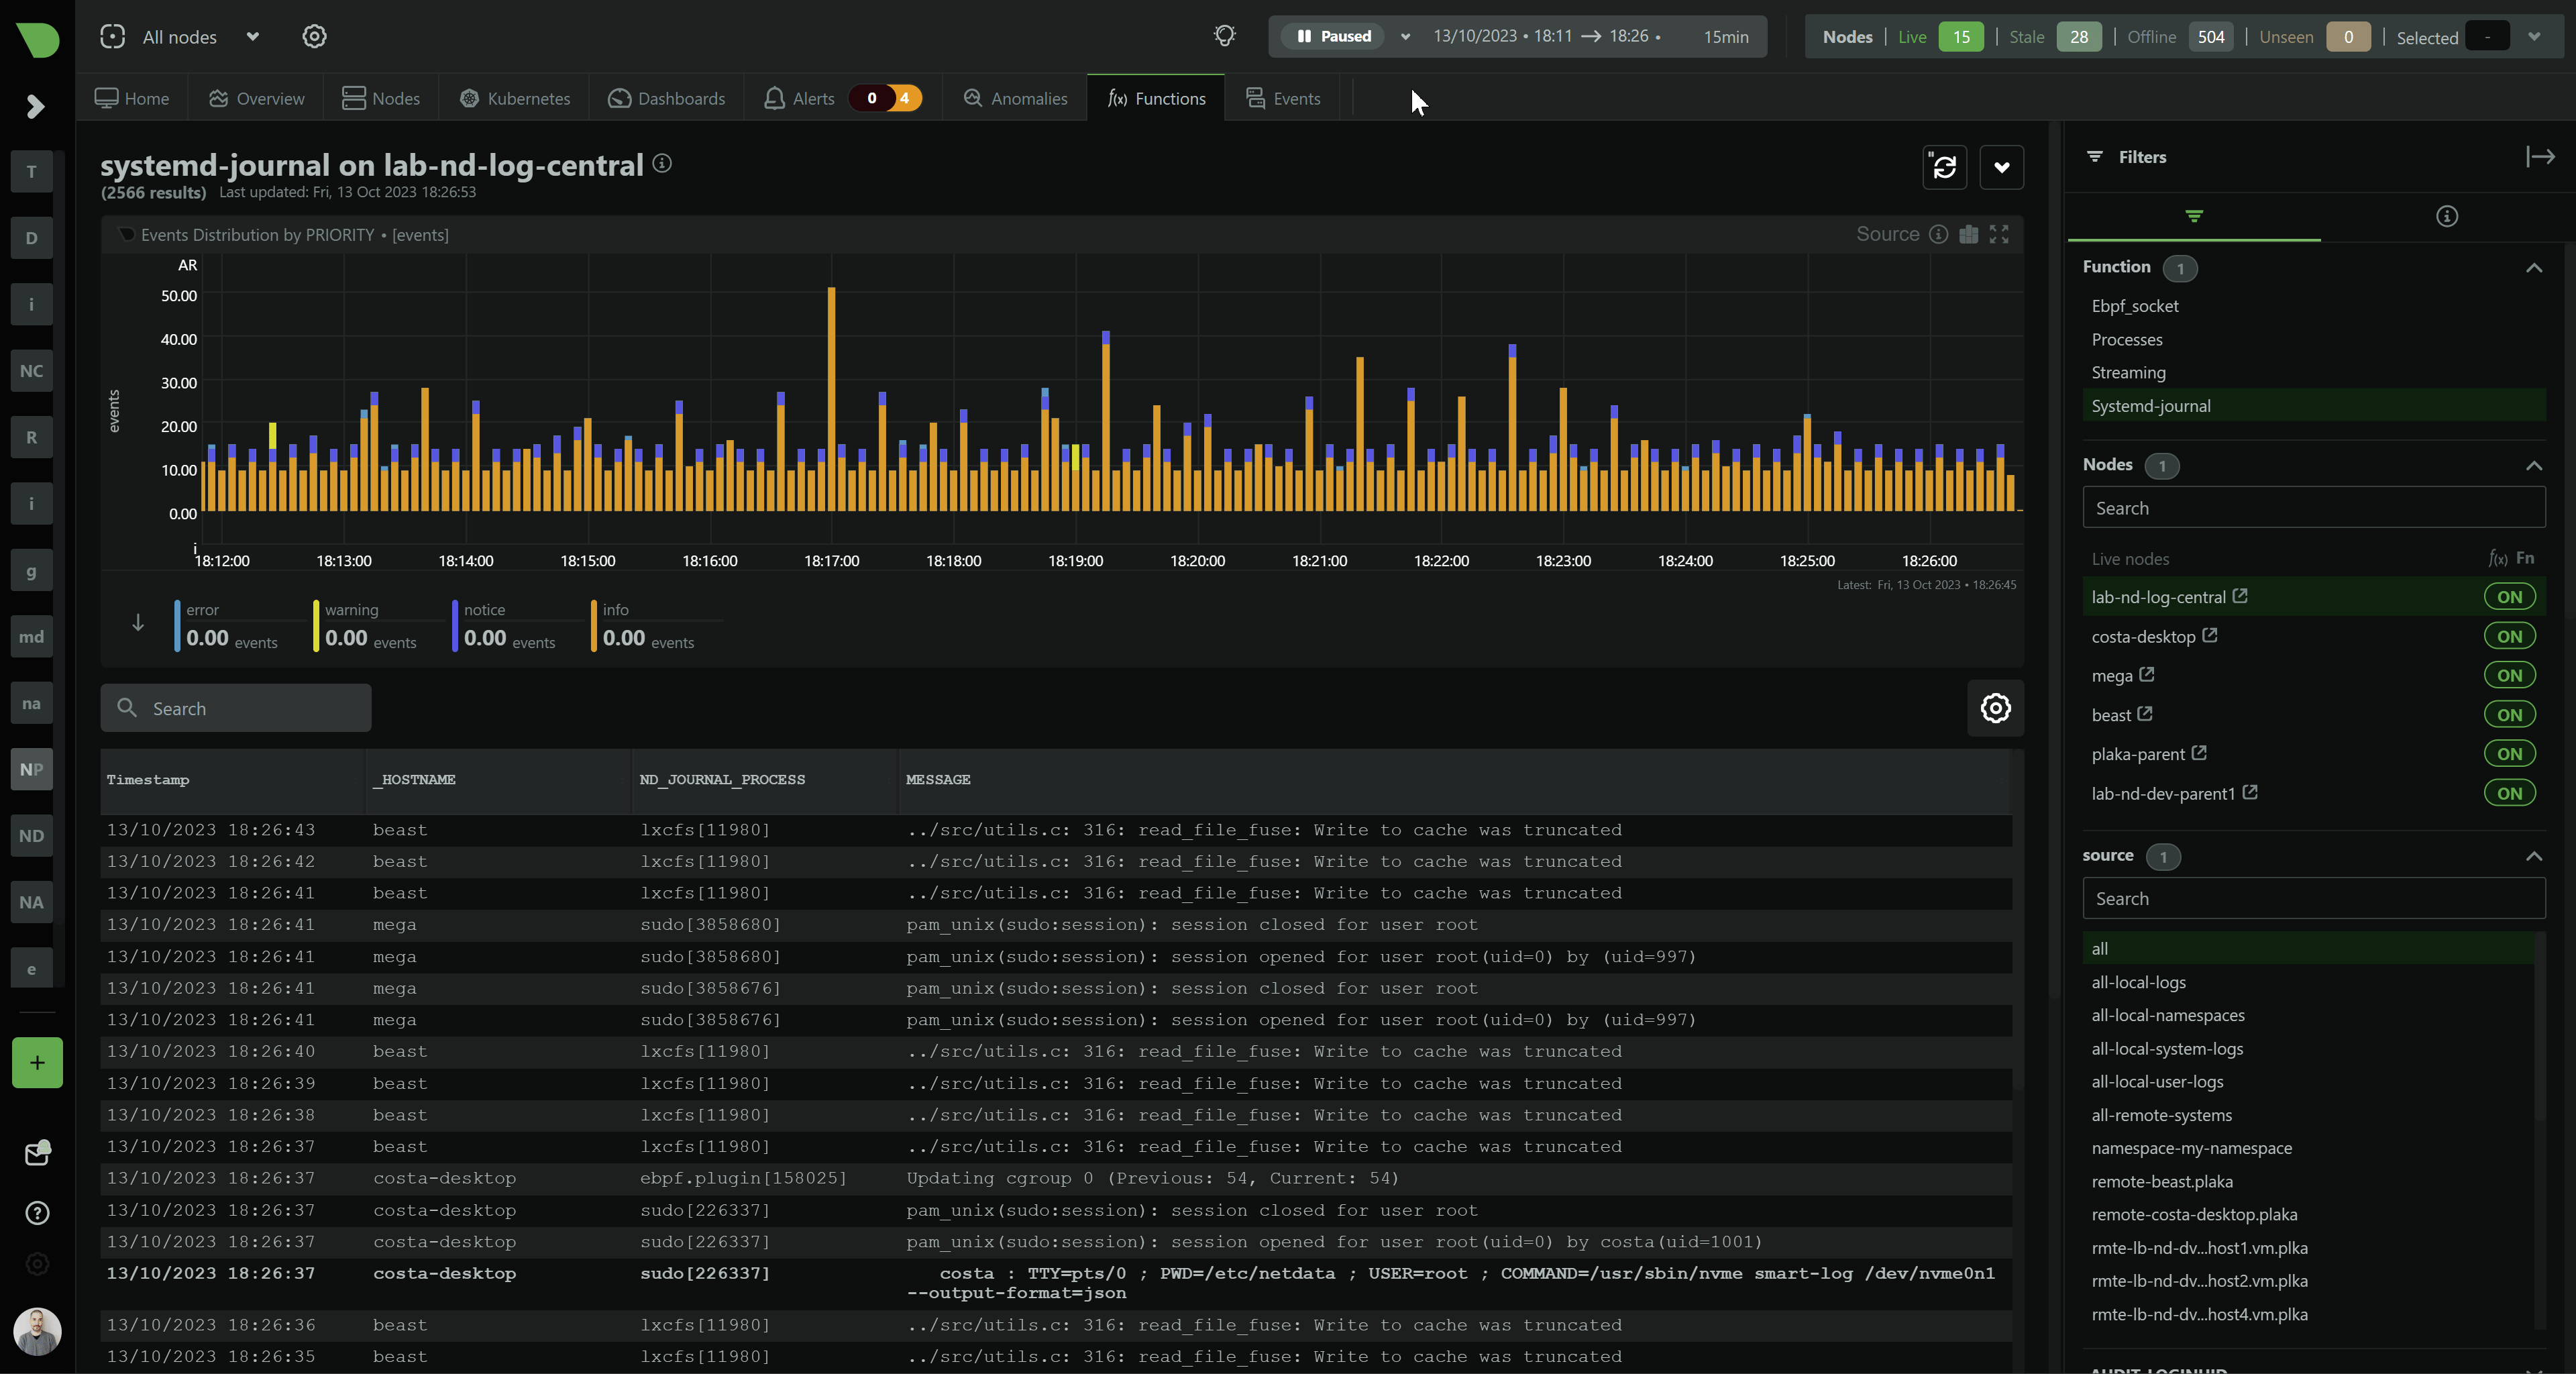Click the Paused playback button
2576x1374 pixels.
pyautogui.click(x=1334, y=36)
